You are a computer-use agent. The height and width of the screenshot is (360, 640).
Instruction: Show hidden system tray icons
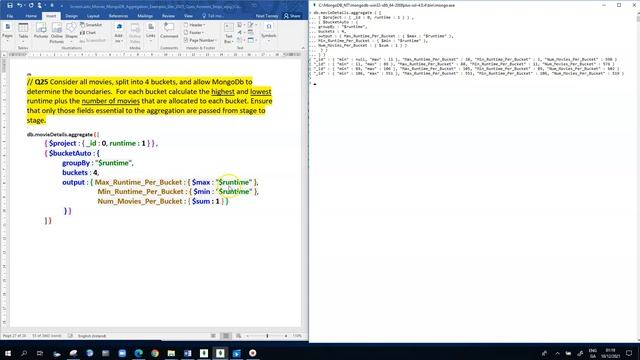click(x=557, y=353)
